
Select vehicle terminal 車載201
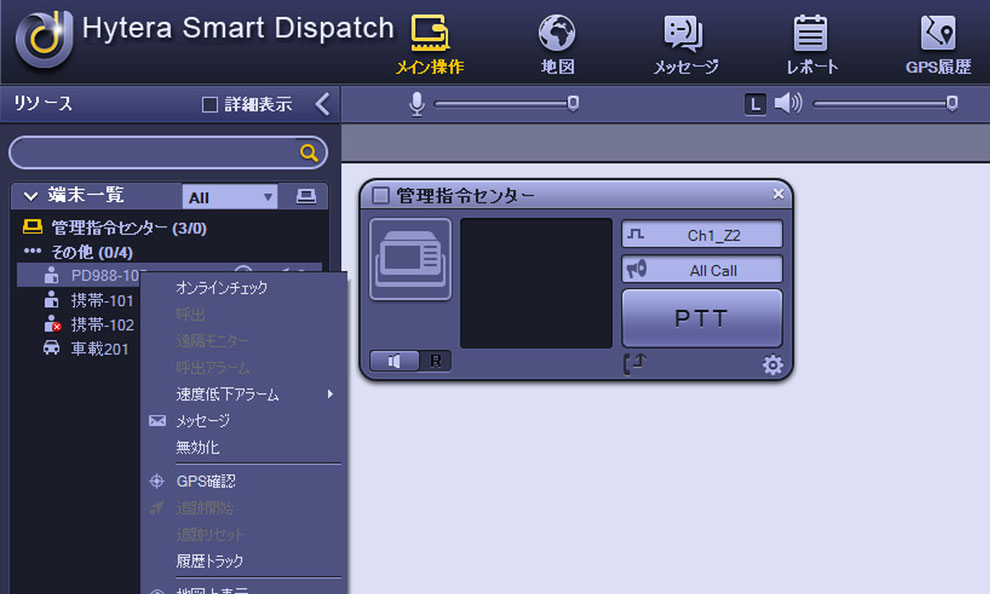tap(99, 348)
